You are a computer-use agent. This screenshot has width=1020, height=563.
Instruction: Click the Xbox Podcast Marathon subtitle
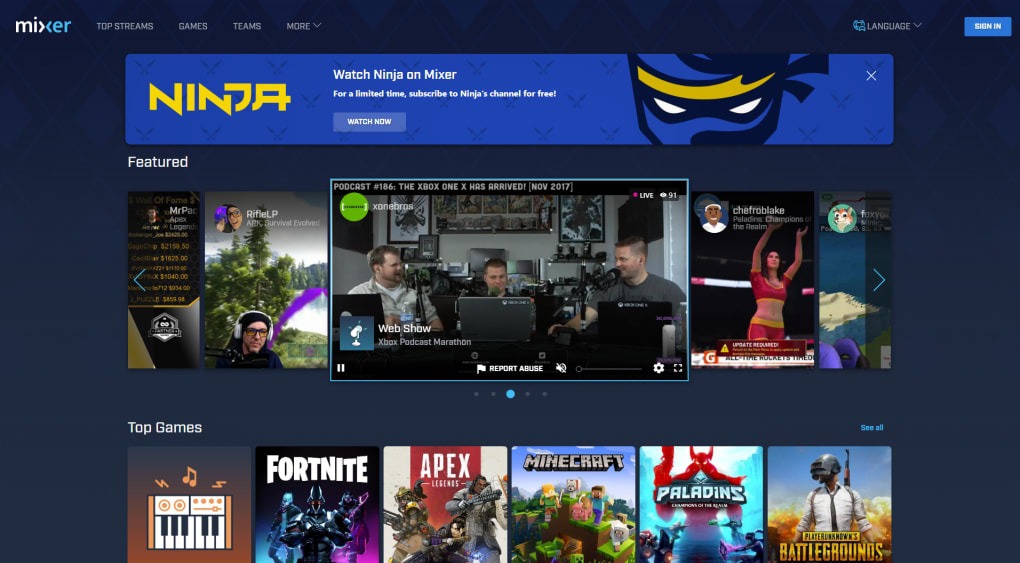[x=424, y=342]
